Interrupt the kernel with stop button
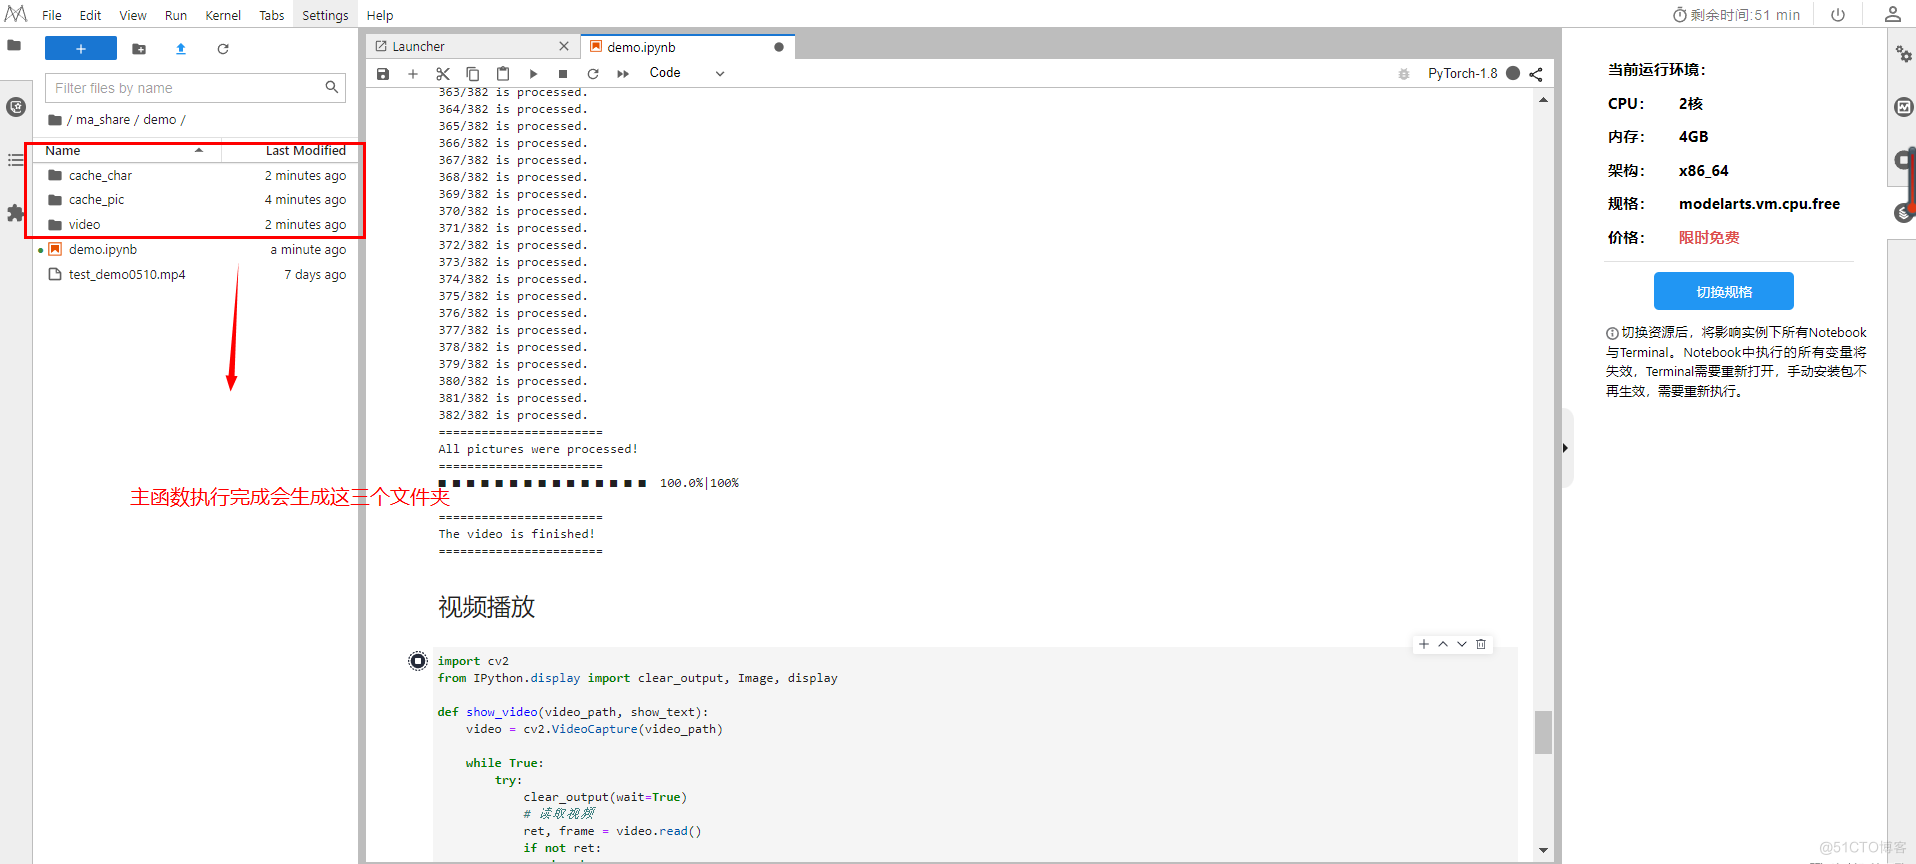 coord(563,73)
